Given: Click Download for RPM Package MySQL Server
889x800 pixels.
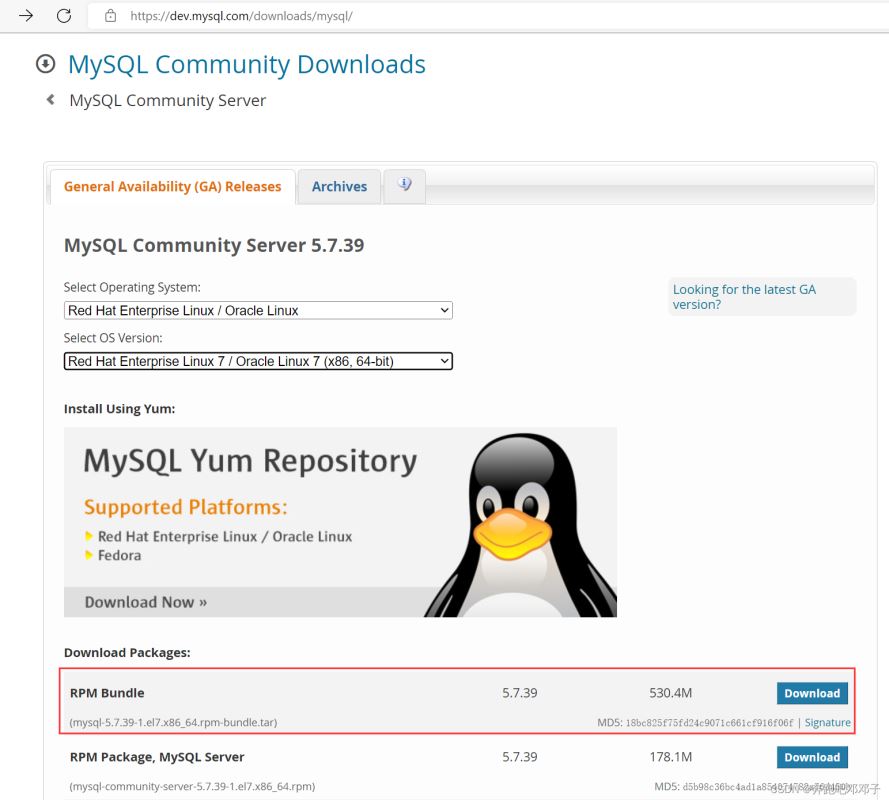Looking at the screenshot, I should coord(811,757).
